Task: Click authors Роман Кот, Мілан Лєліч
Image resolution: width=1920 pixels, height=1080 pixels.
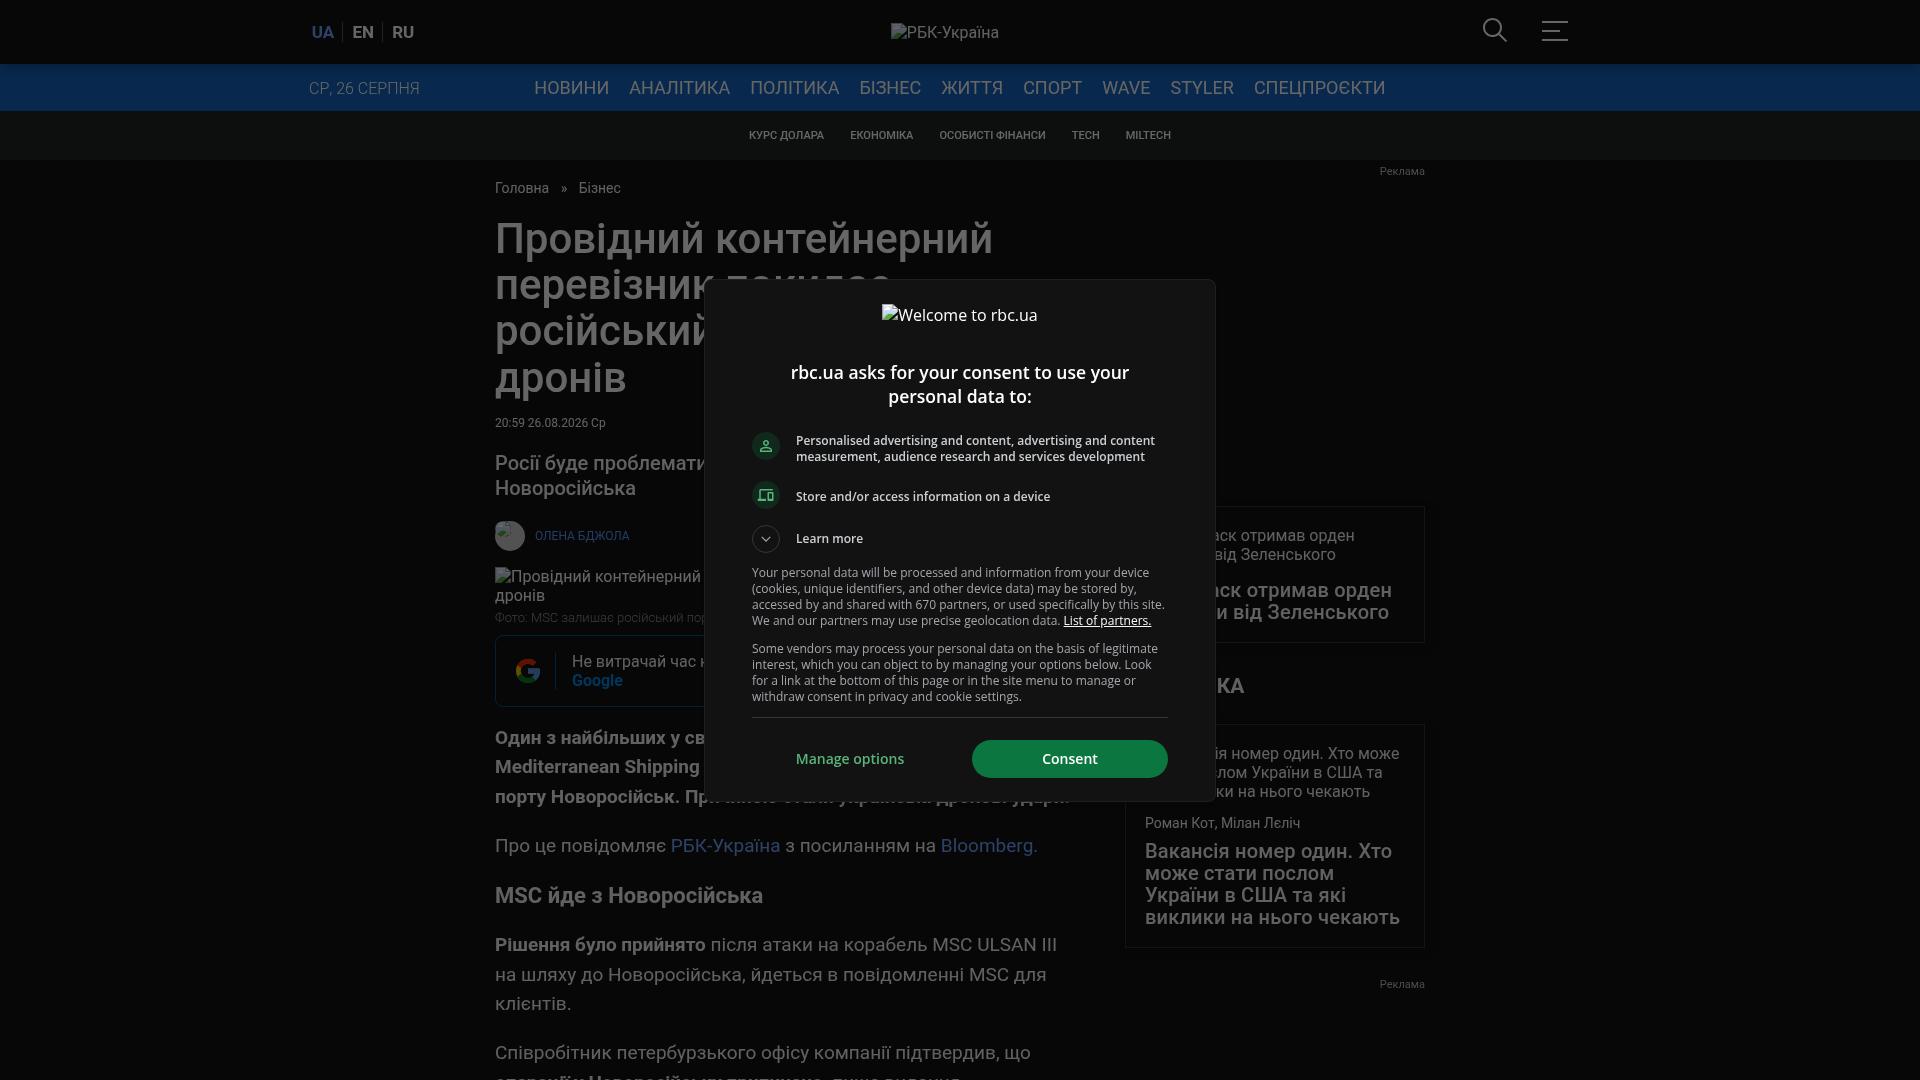Action: coord(1222,823)
